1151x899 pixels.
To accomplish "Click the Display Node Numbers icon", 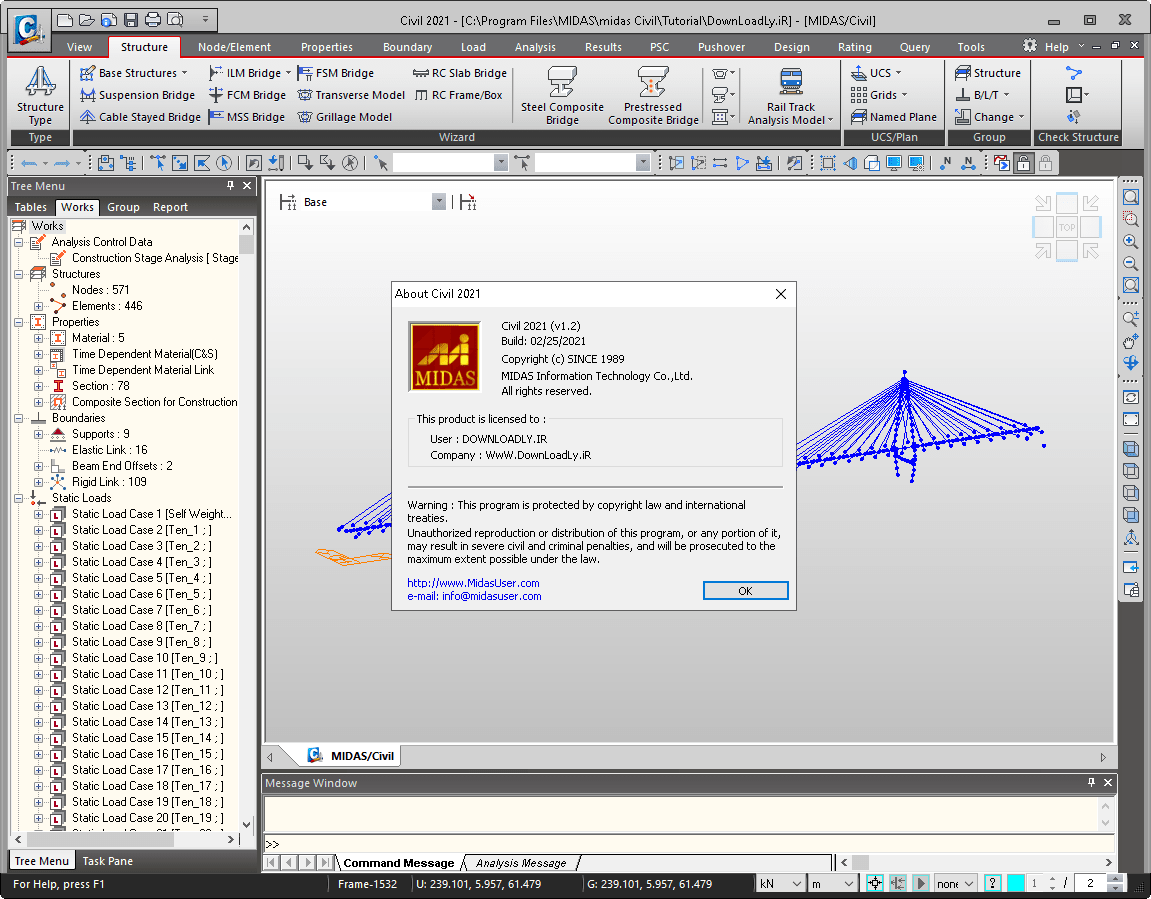I will tap(945, 163).
